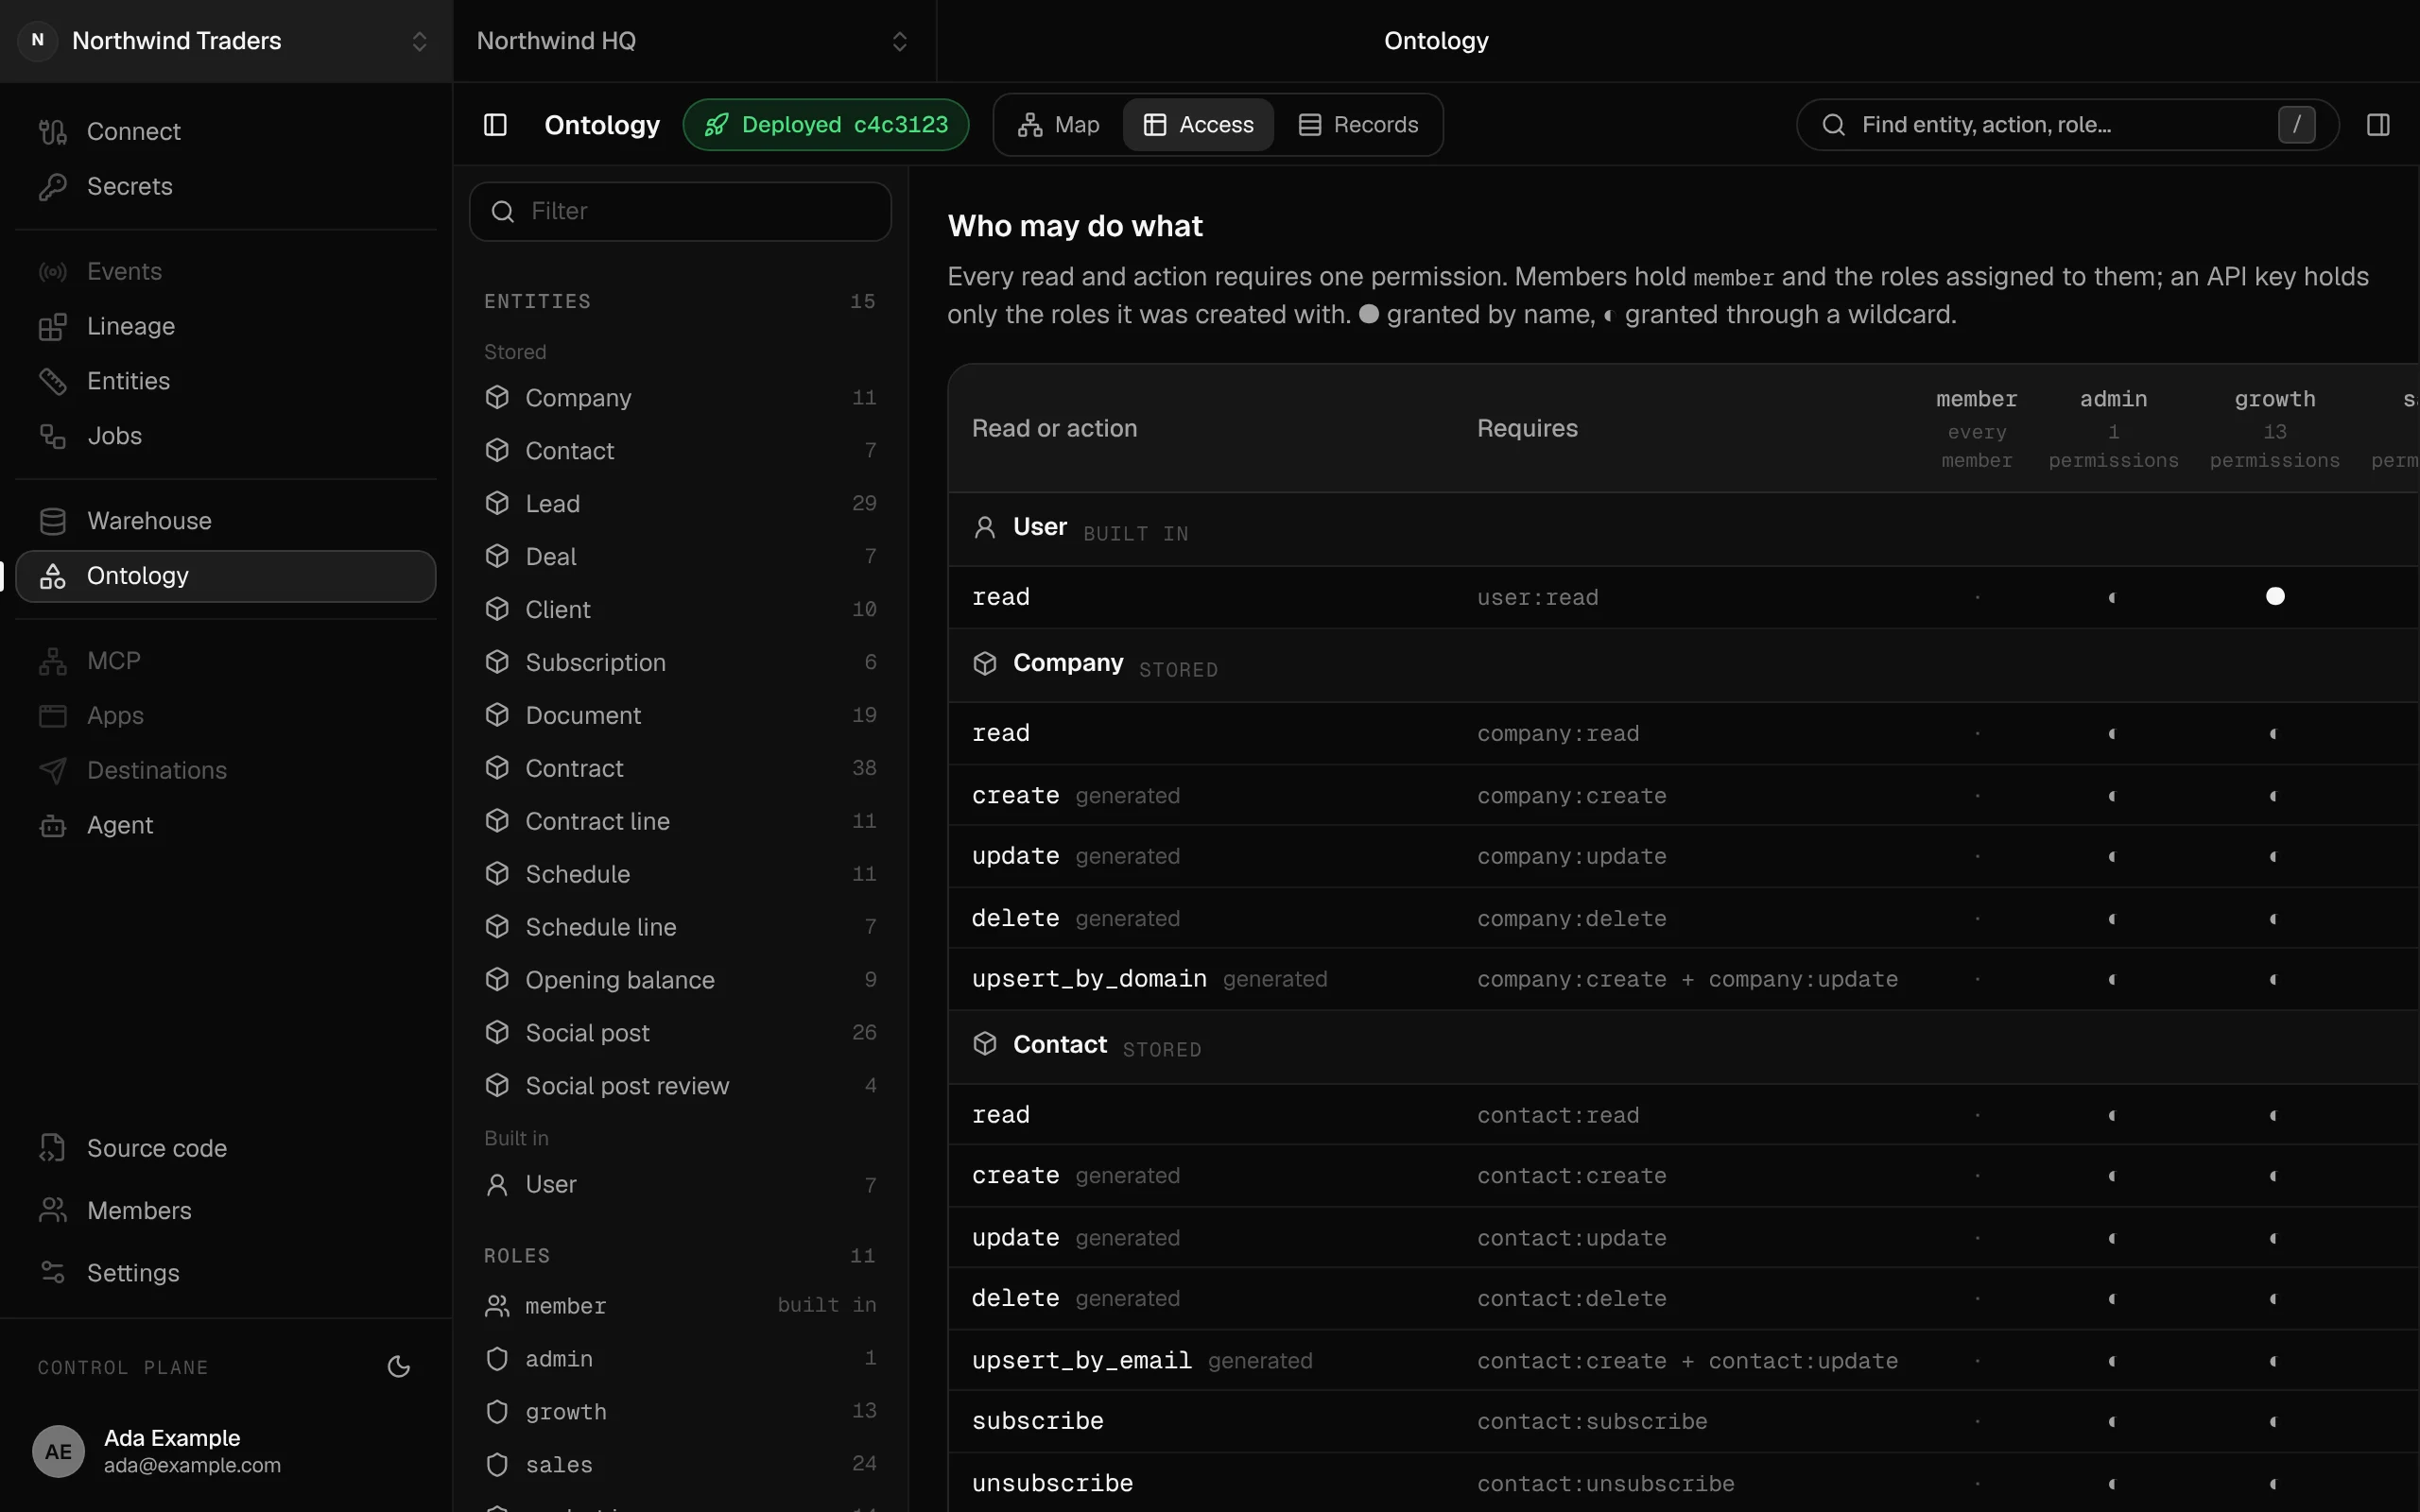This screenshot has width=2420, height=1512.
Task: Click the User BUILT IN group header
Action: (1683, 529)
